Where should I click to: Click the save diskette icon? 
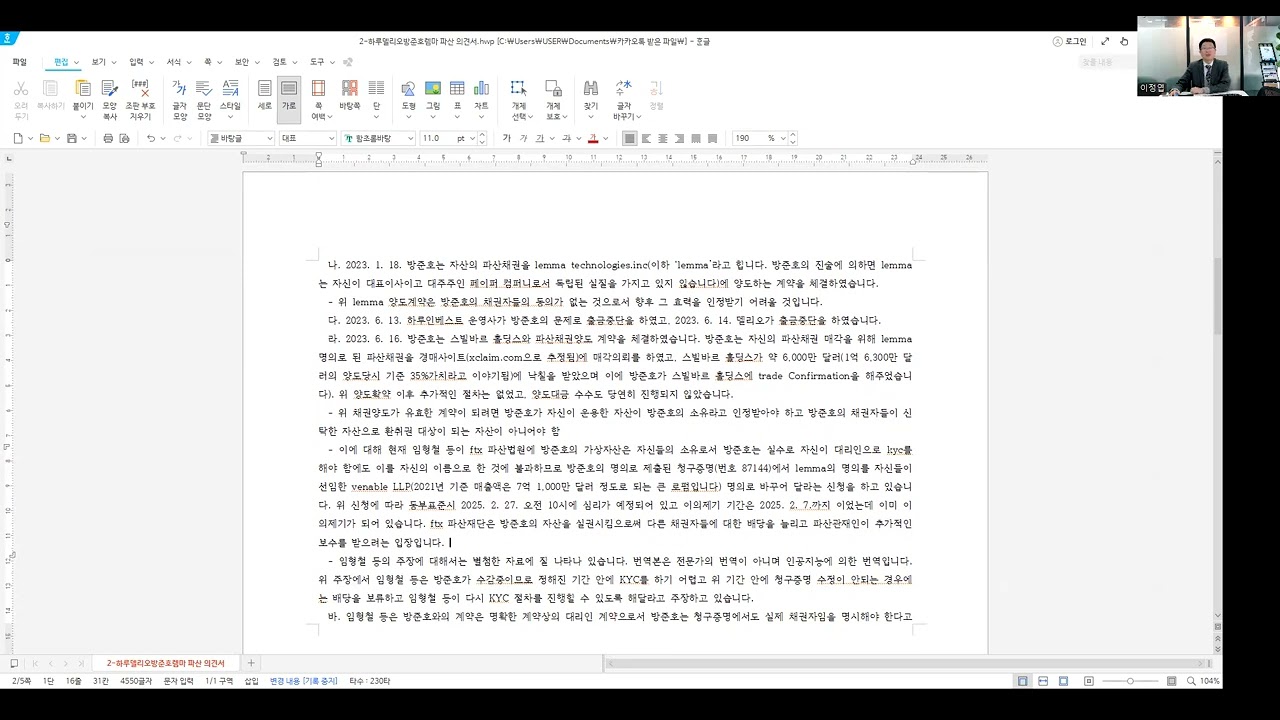(x=71, y=138)
